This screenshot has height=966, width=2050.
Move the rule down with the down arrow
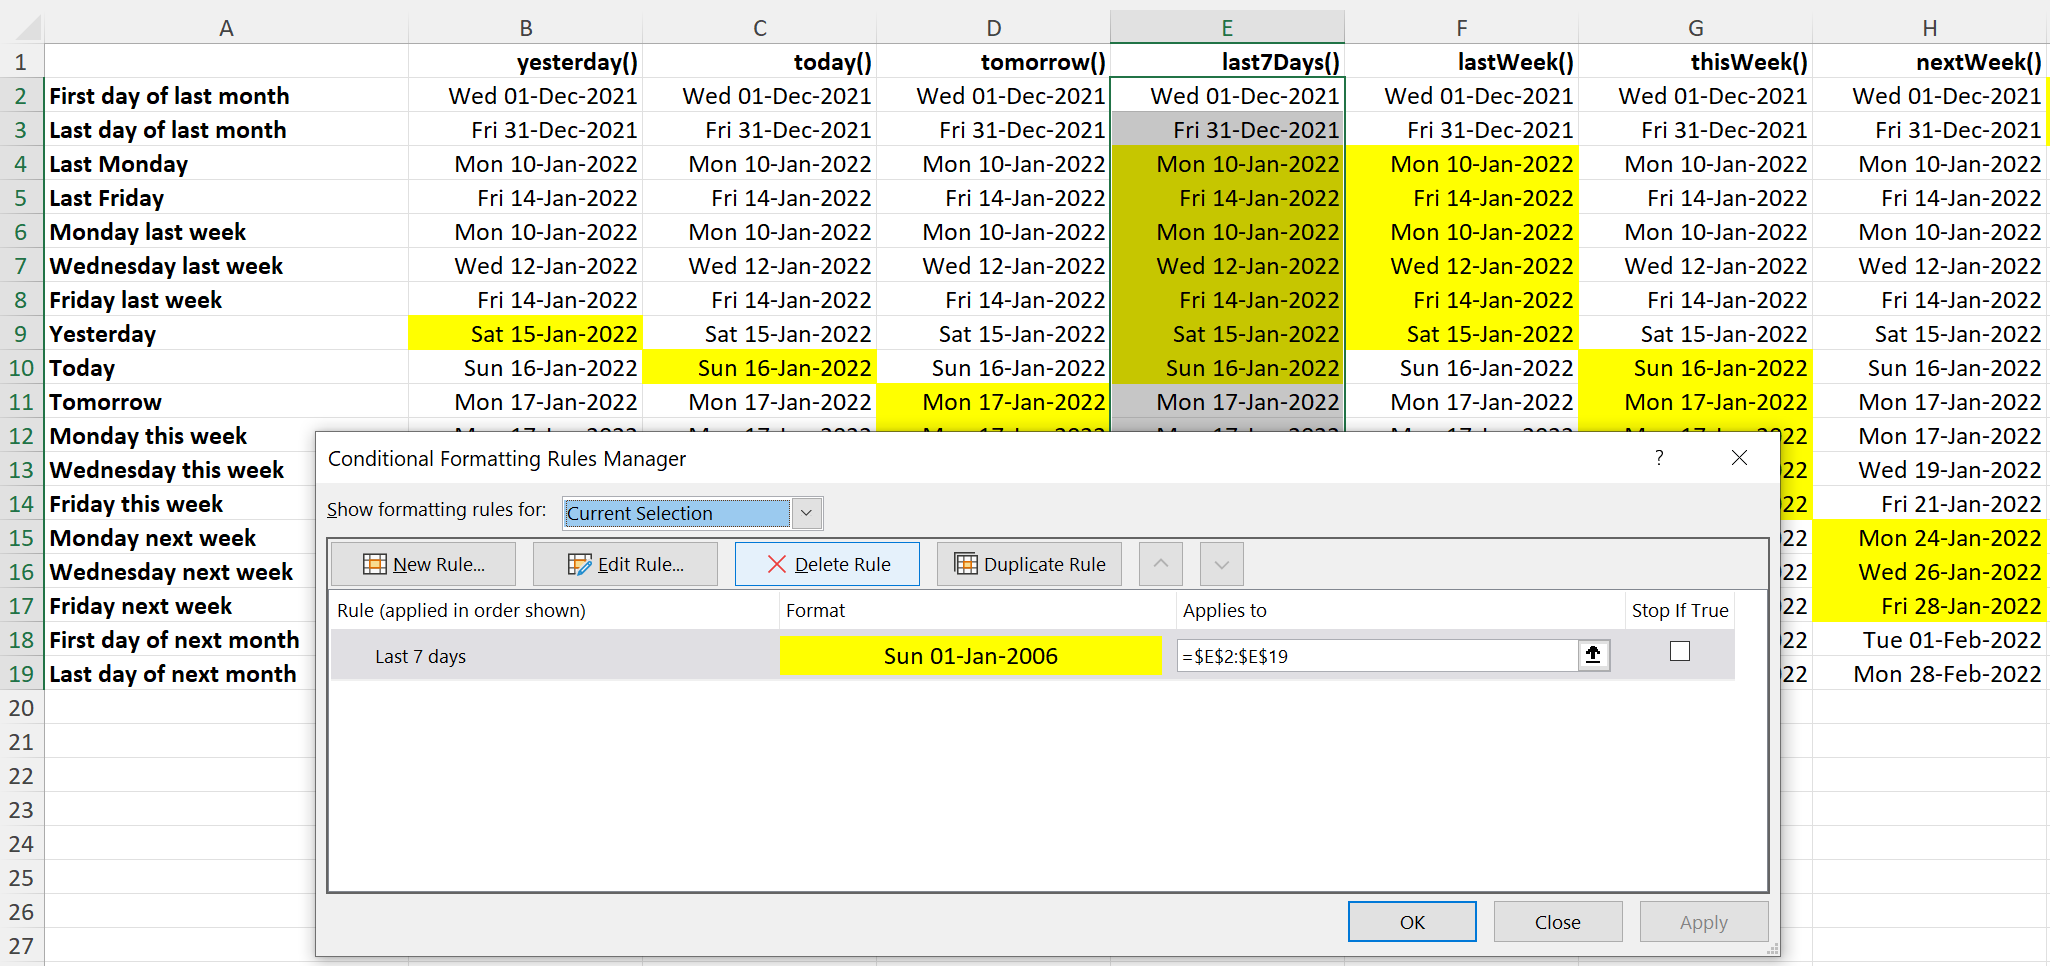[x=1220, y=563]
